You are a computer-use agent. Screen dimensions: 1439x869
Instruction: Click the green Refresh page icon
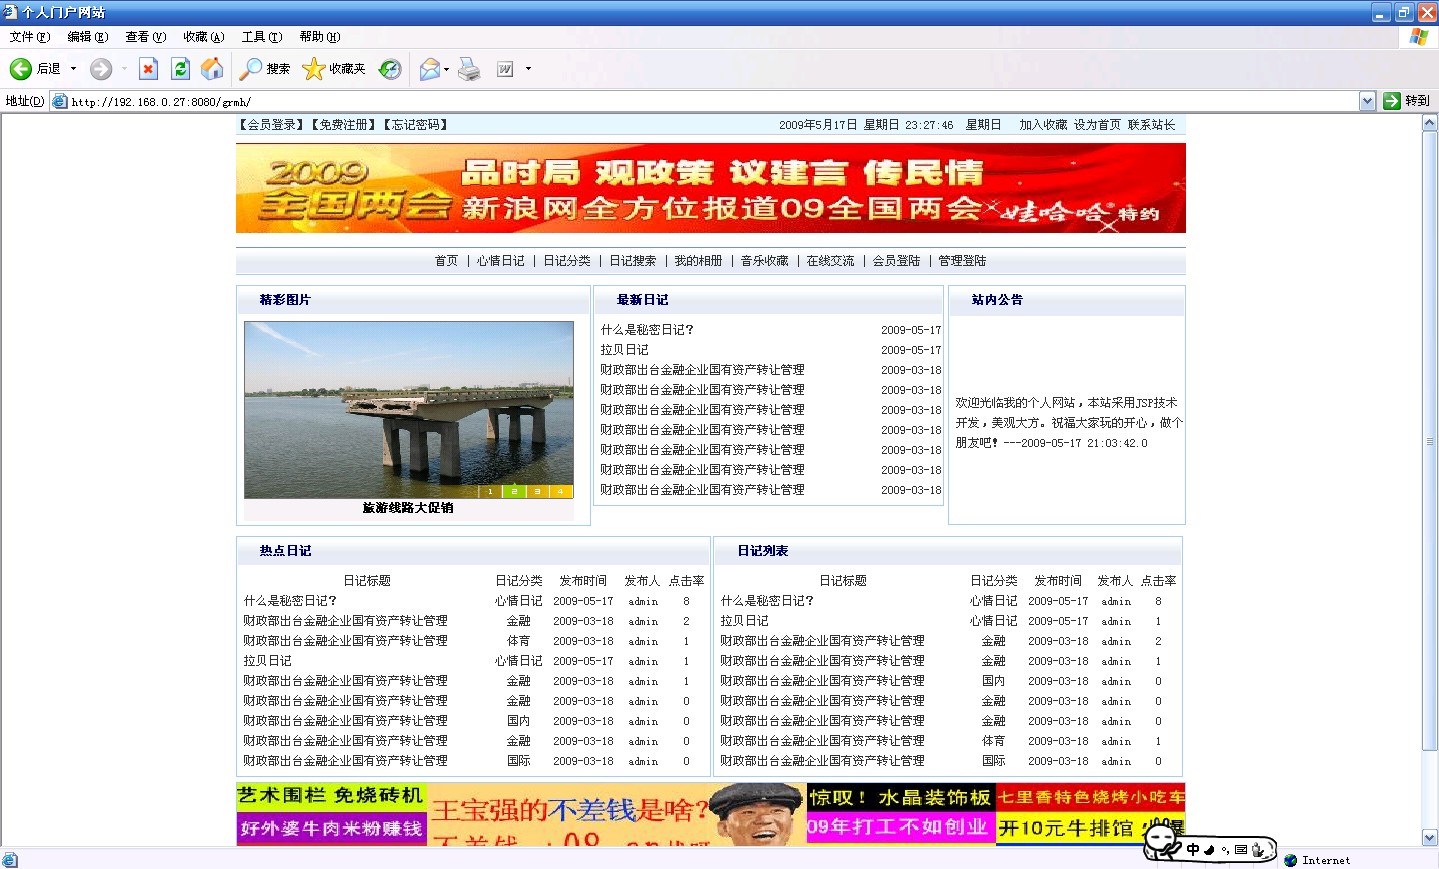click(180, 69)
